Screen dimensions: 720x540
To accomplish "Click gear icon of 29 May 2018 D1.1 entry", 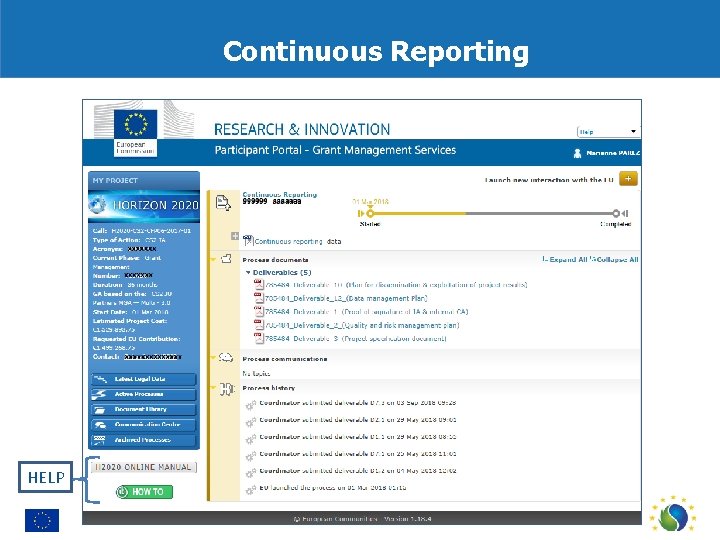I will [250, 439].
